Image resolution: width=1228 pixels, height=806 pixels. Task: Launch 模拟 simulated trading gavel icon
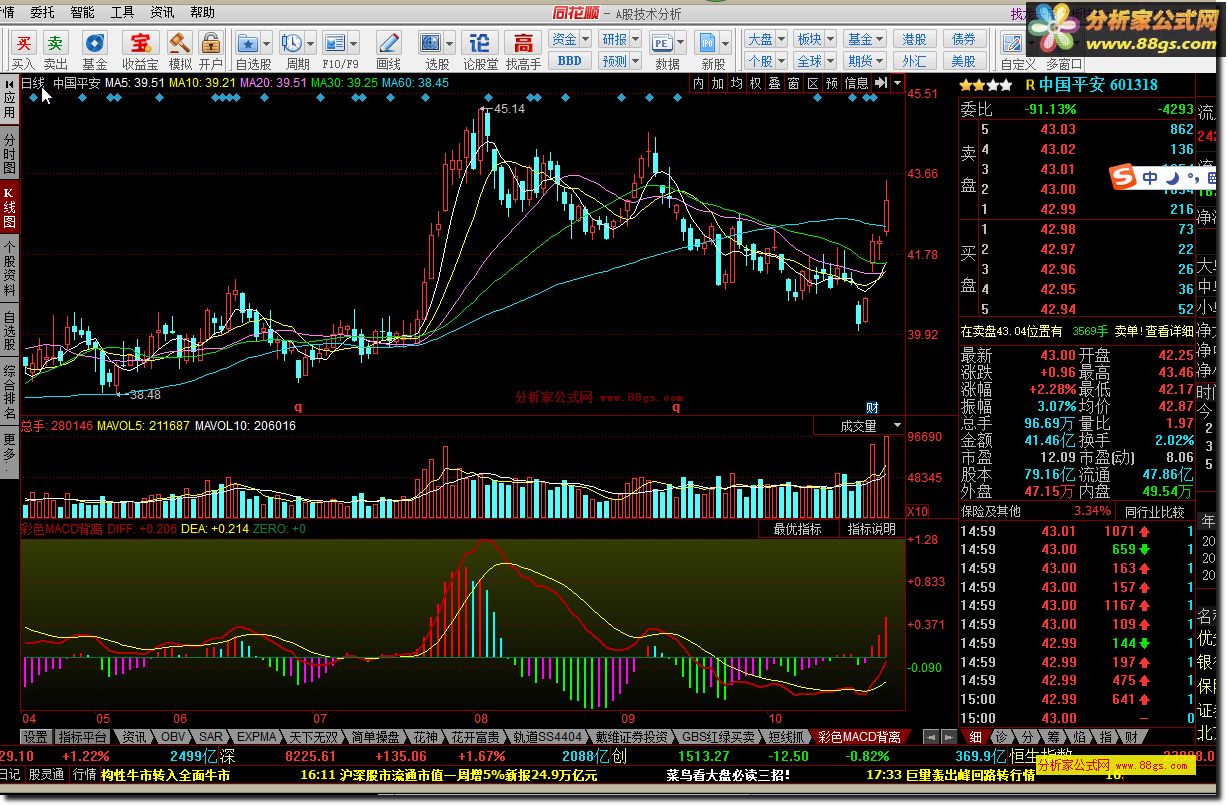[x=180, y=43]
